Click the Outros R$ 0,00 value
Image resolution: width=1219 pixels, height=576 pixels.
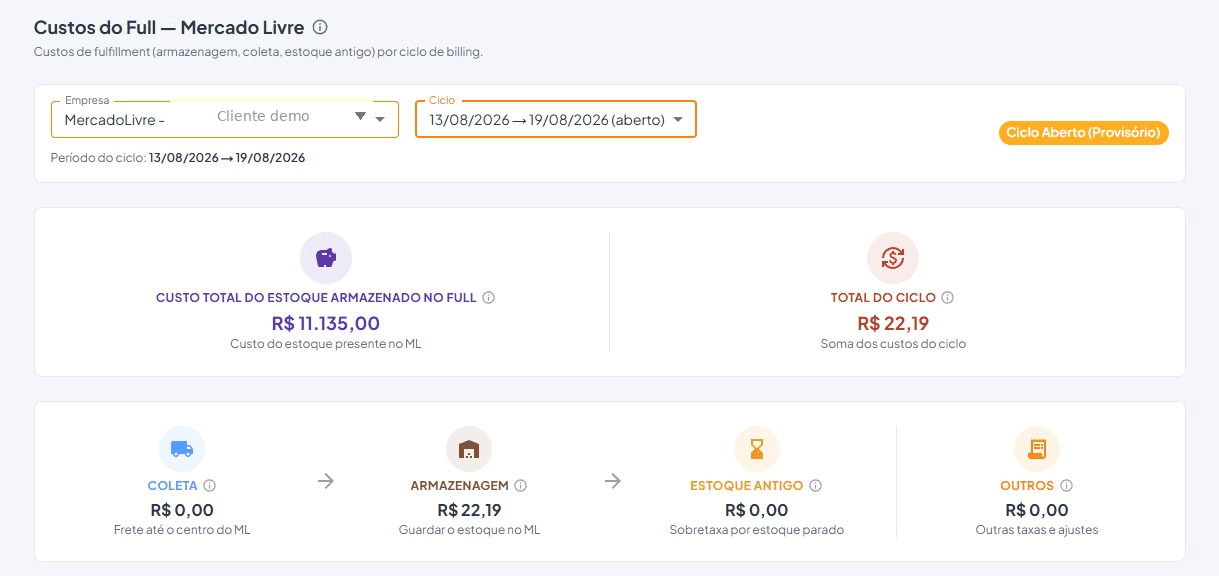1037,510
